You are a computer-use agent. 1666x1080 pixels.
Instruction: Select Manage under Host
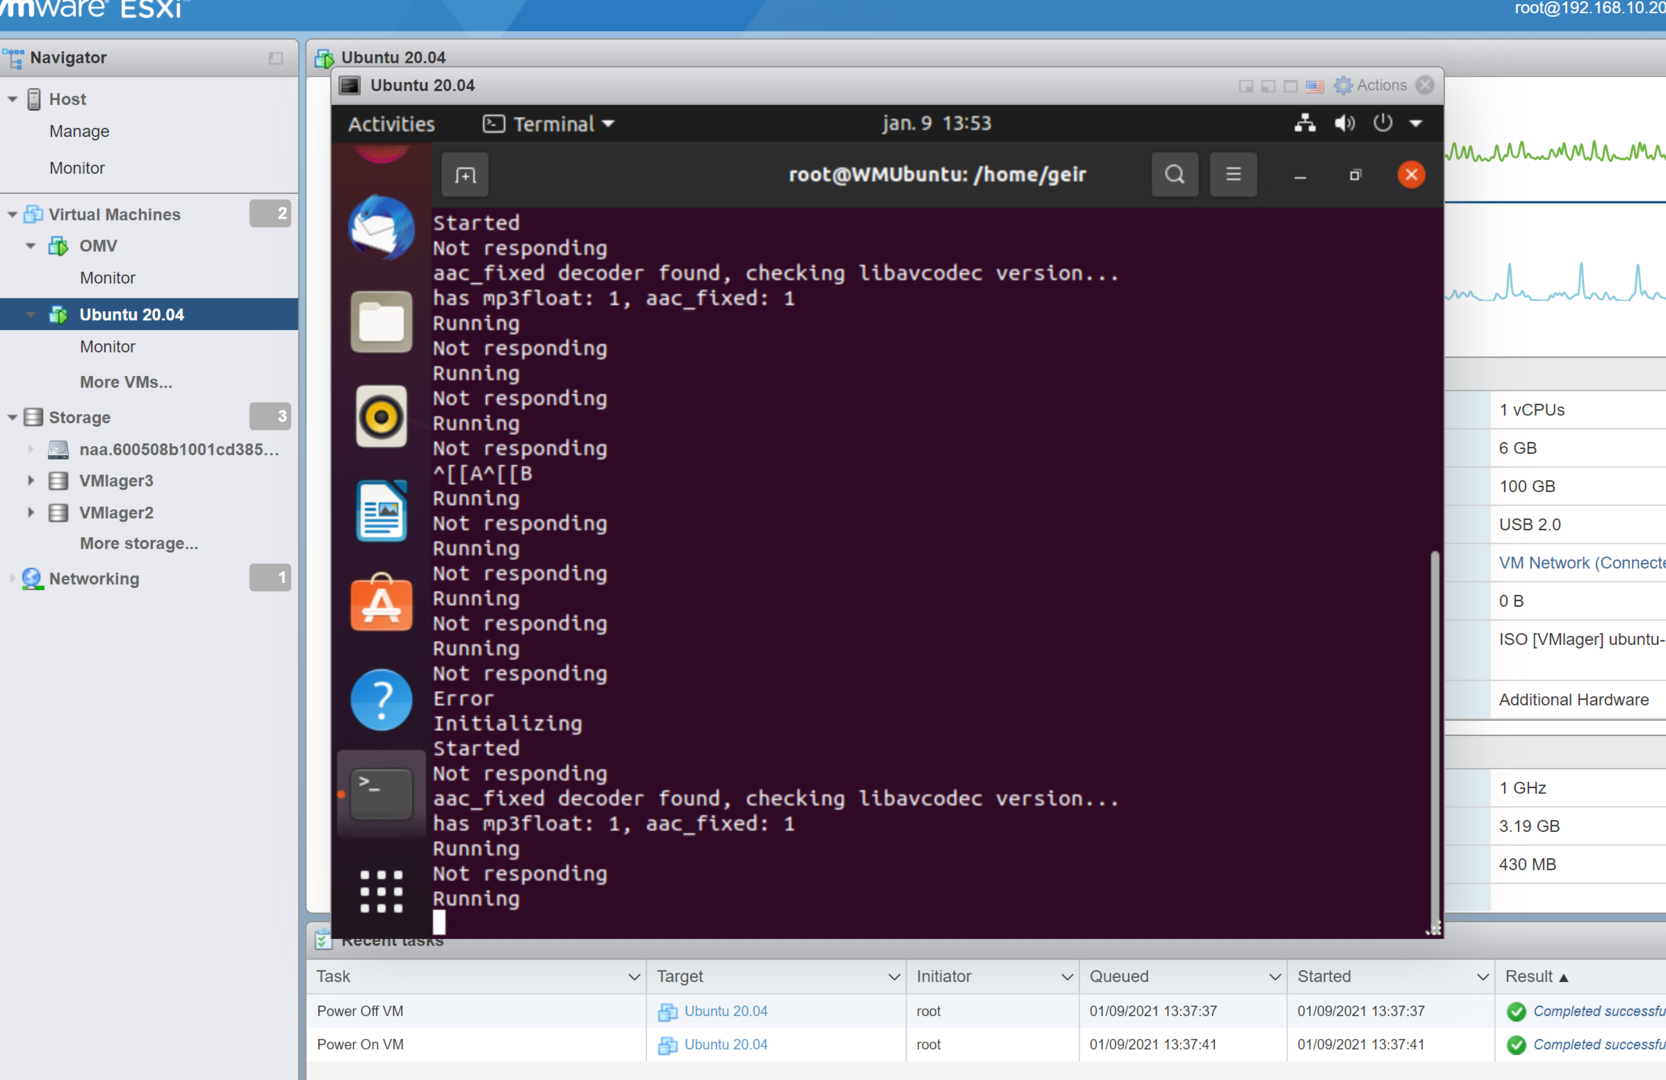79,132
